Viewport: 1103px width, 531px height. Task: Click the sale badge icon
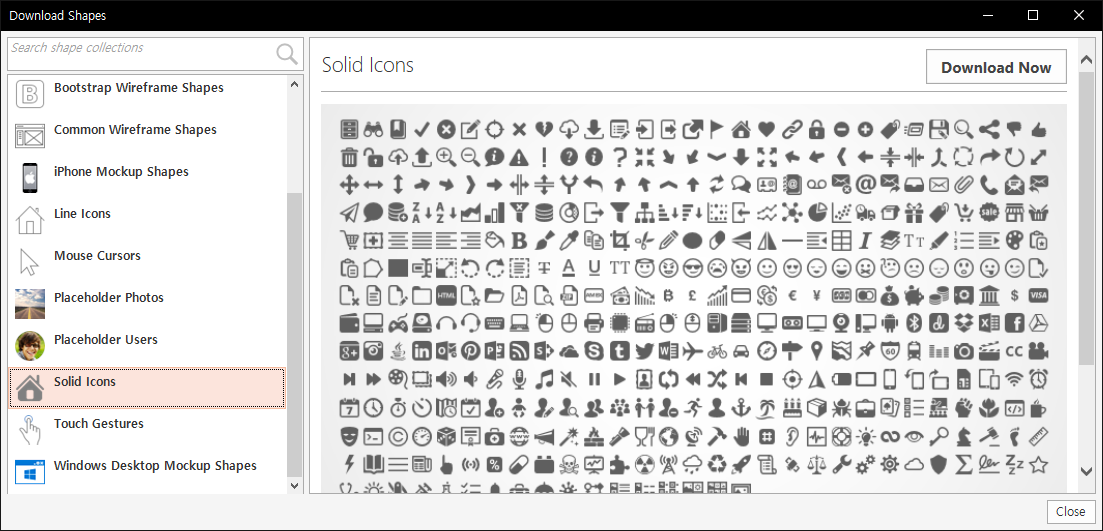pyautogui.click(x=989, y=212)
